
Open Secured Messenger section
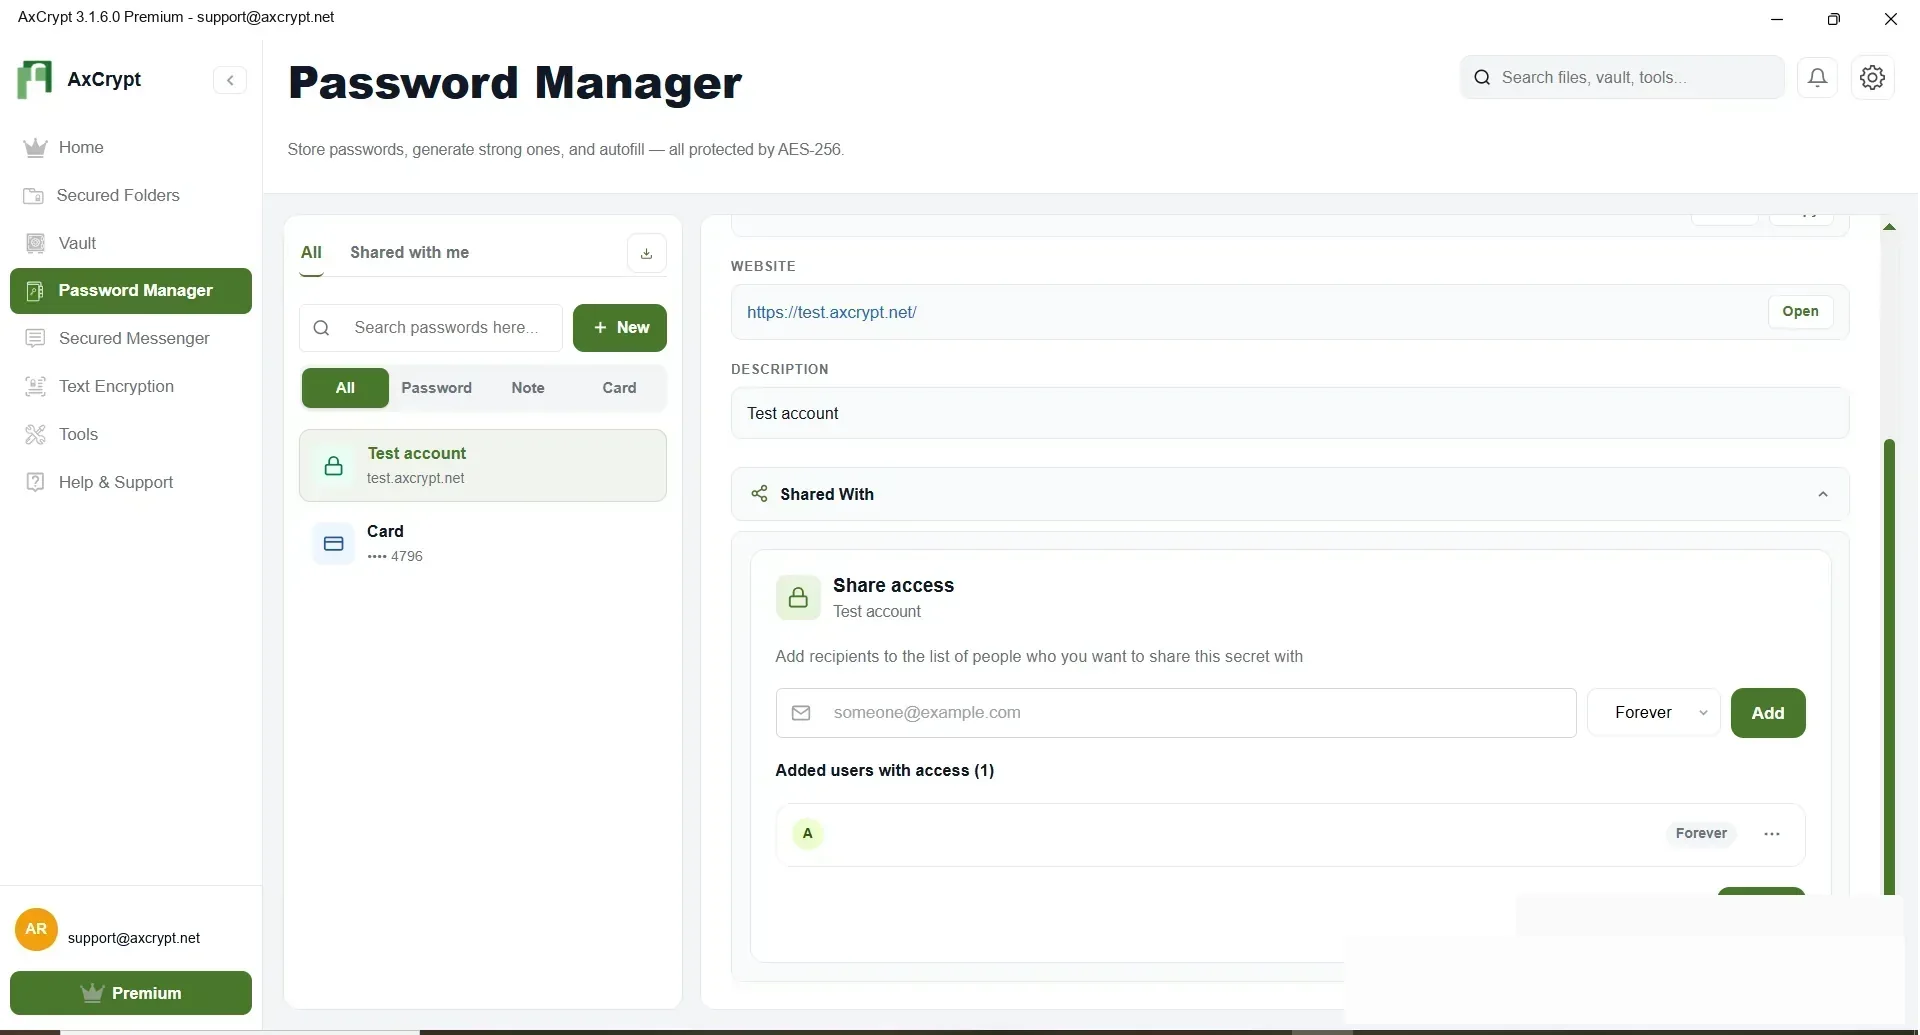tap(131, 339)
